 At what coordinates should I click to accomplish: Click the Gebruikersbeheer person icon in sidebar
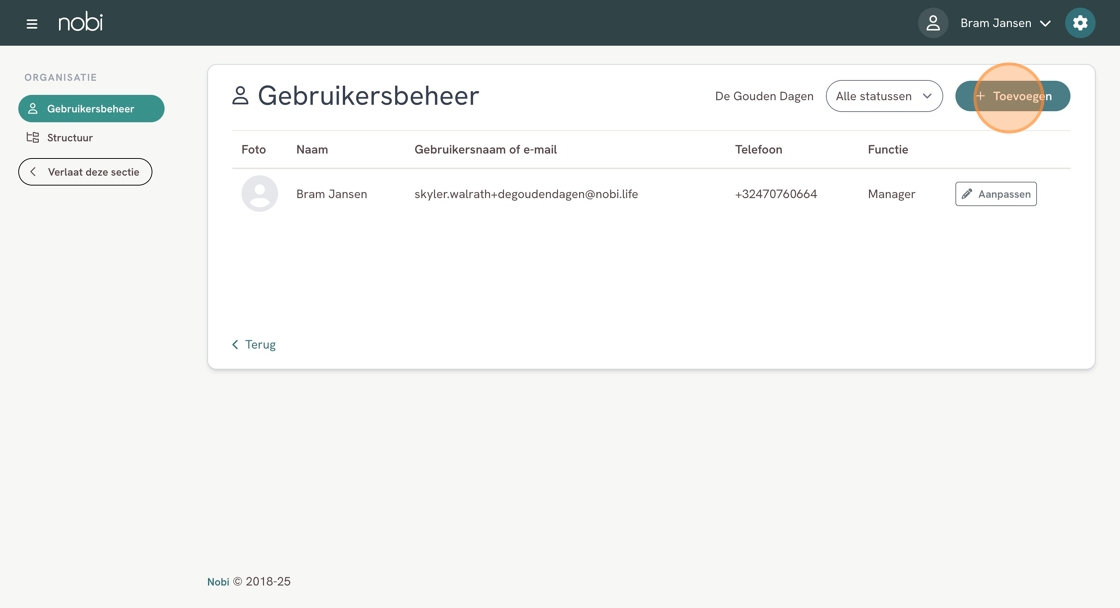pos(33,109)
